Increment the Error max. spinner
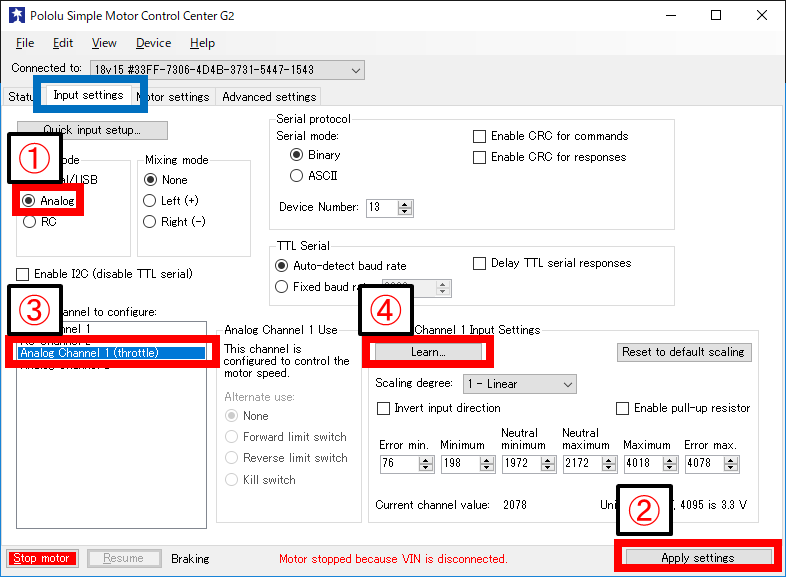Viewport: 786px width, 577px height. pos(731,460)
